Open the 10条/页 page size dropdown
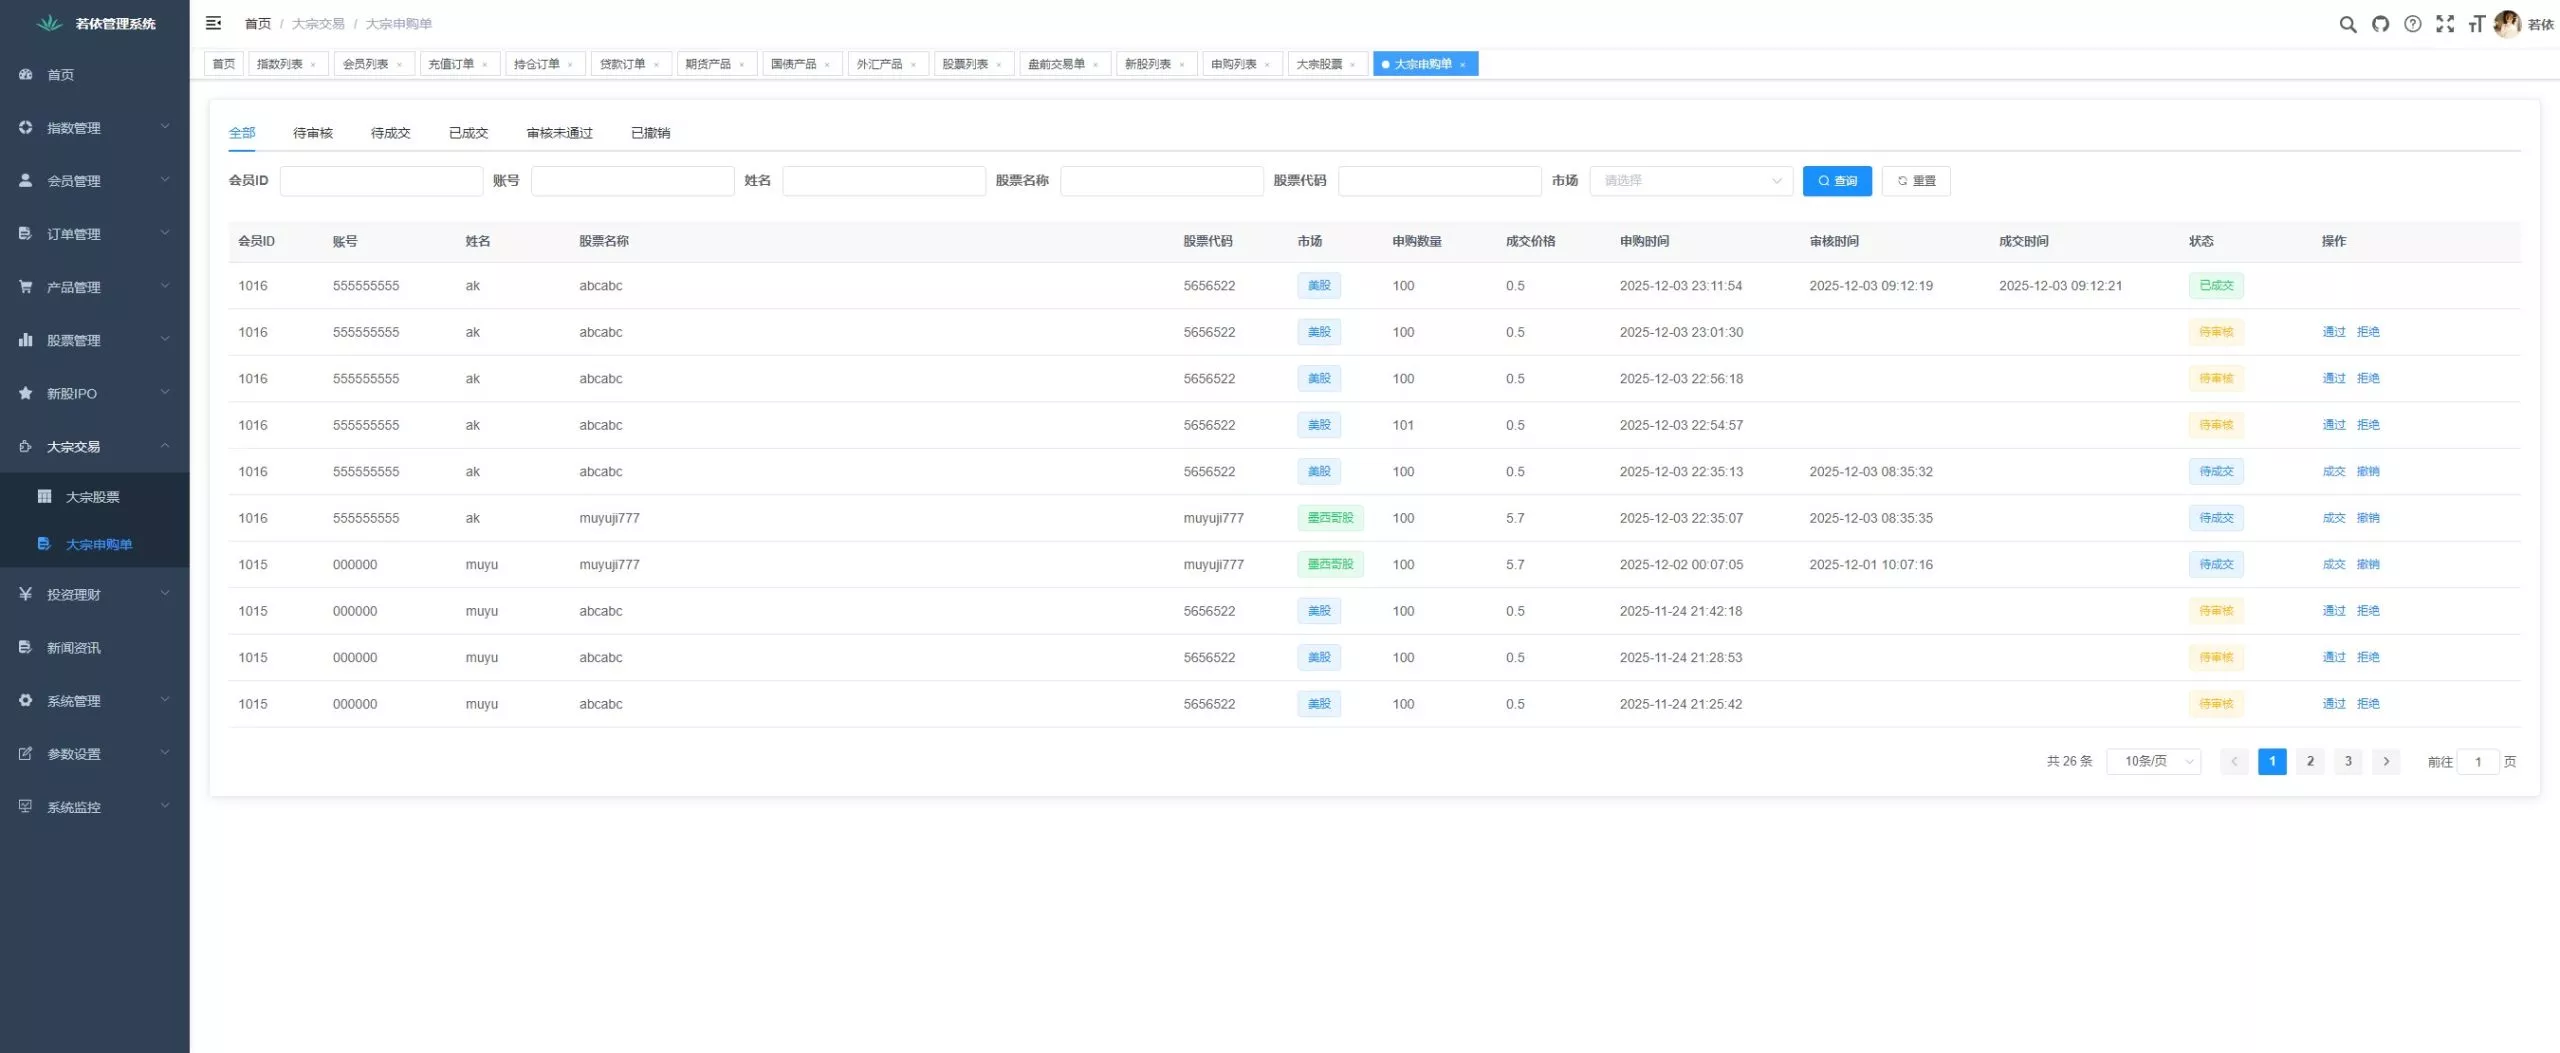 click(x=2153, y=762)
